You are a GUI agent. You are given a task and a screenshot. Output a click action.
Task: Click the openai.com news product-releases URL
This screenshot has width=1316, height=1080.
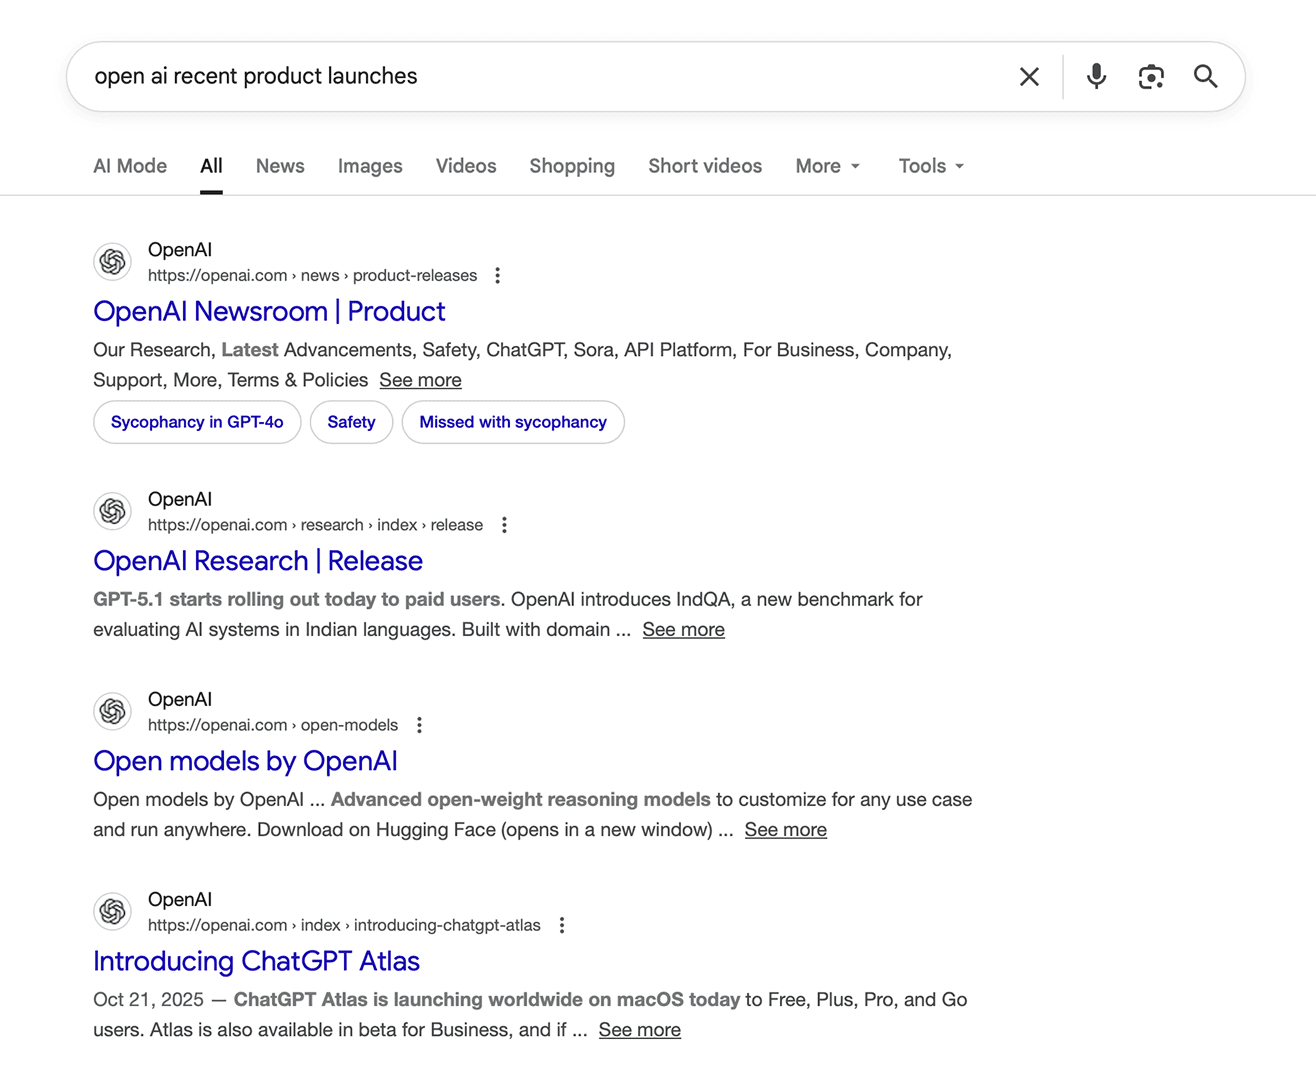(x=312, y=276)
